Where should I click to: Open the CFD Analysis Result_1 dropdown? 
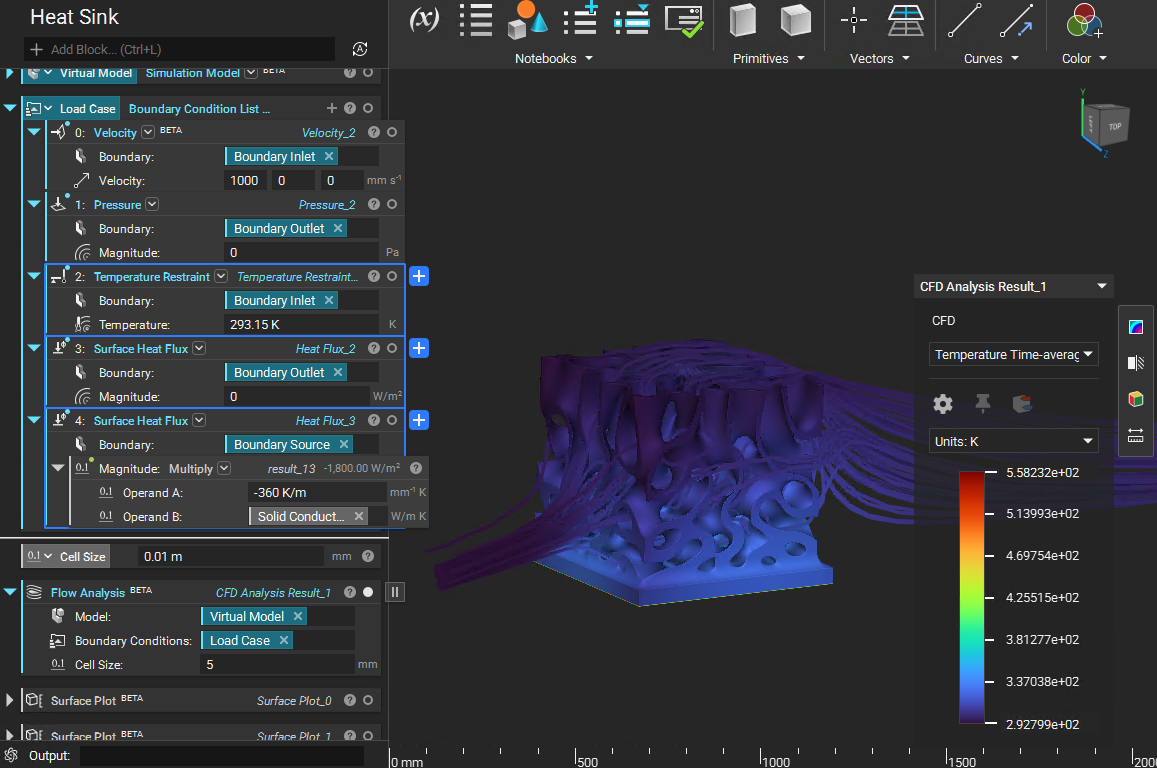tap(1013, 286)
